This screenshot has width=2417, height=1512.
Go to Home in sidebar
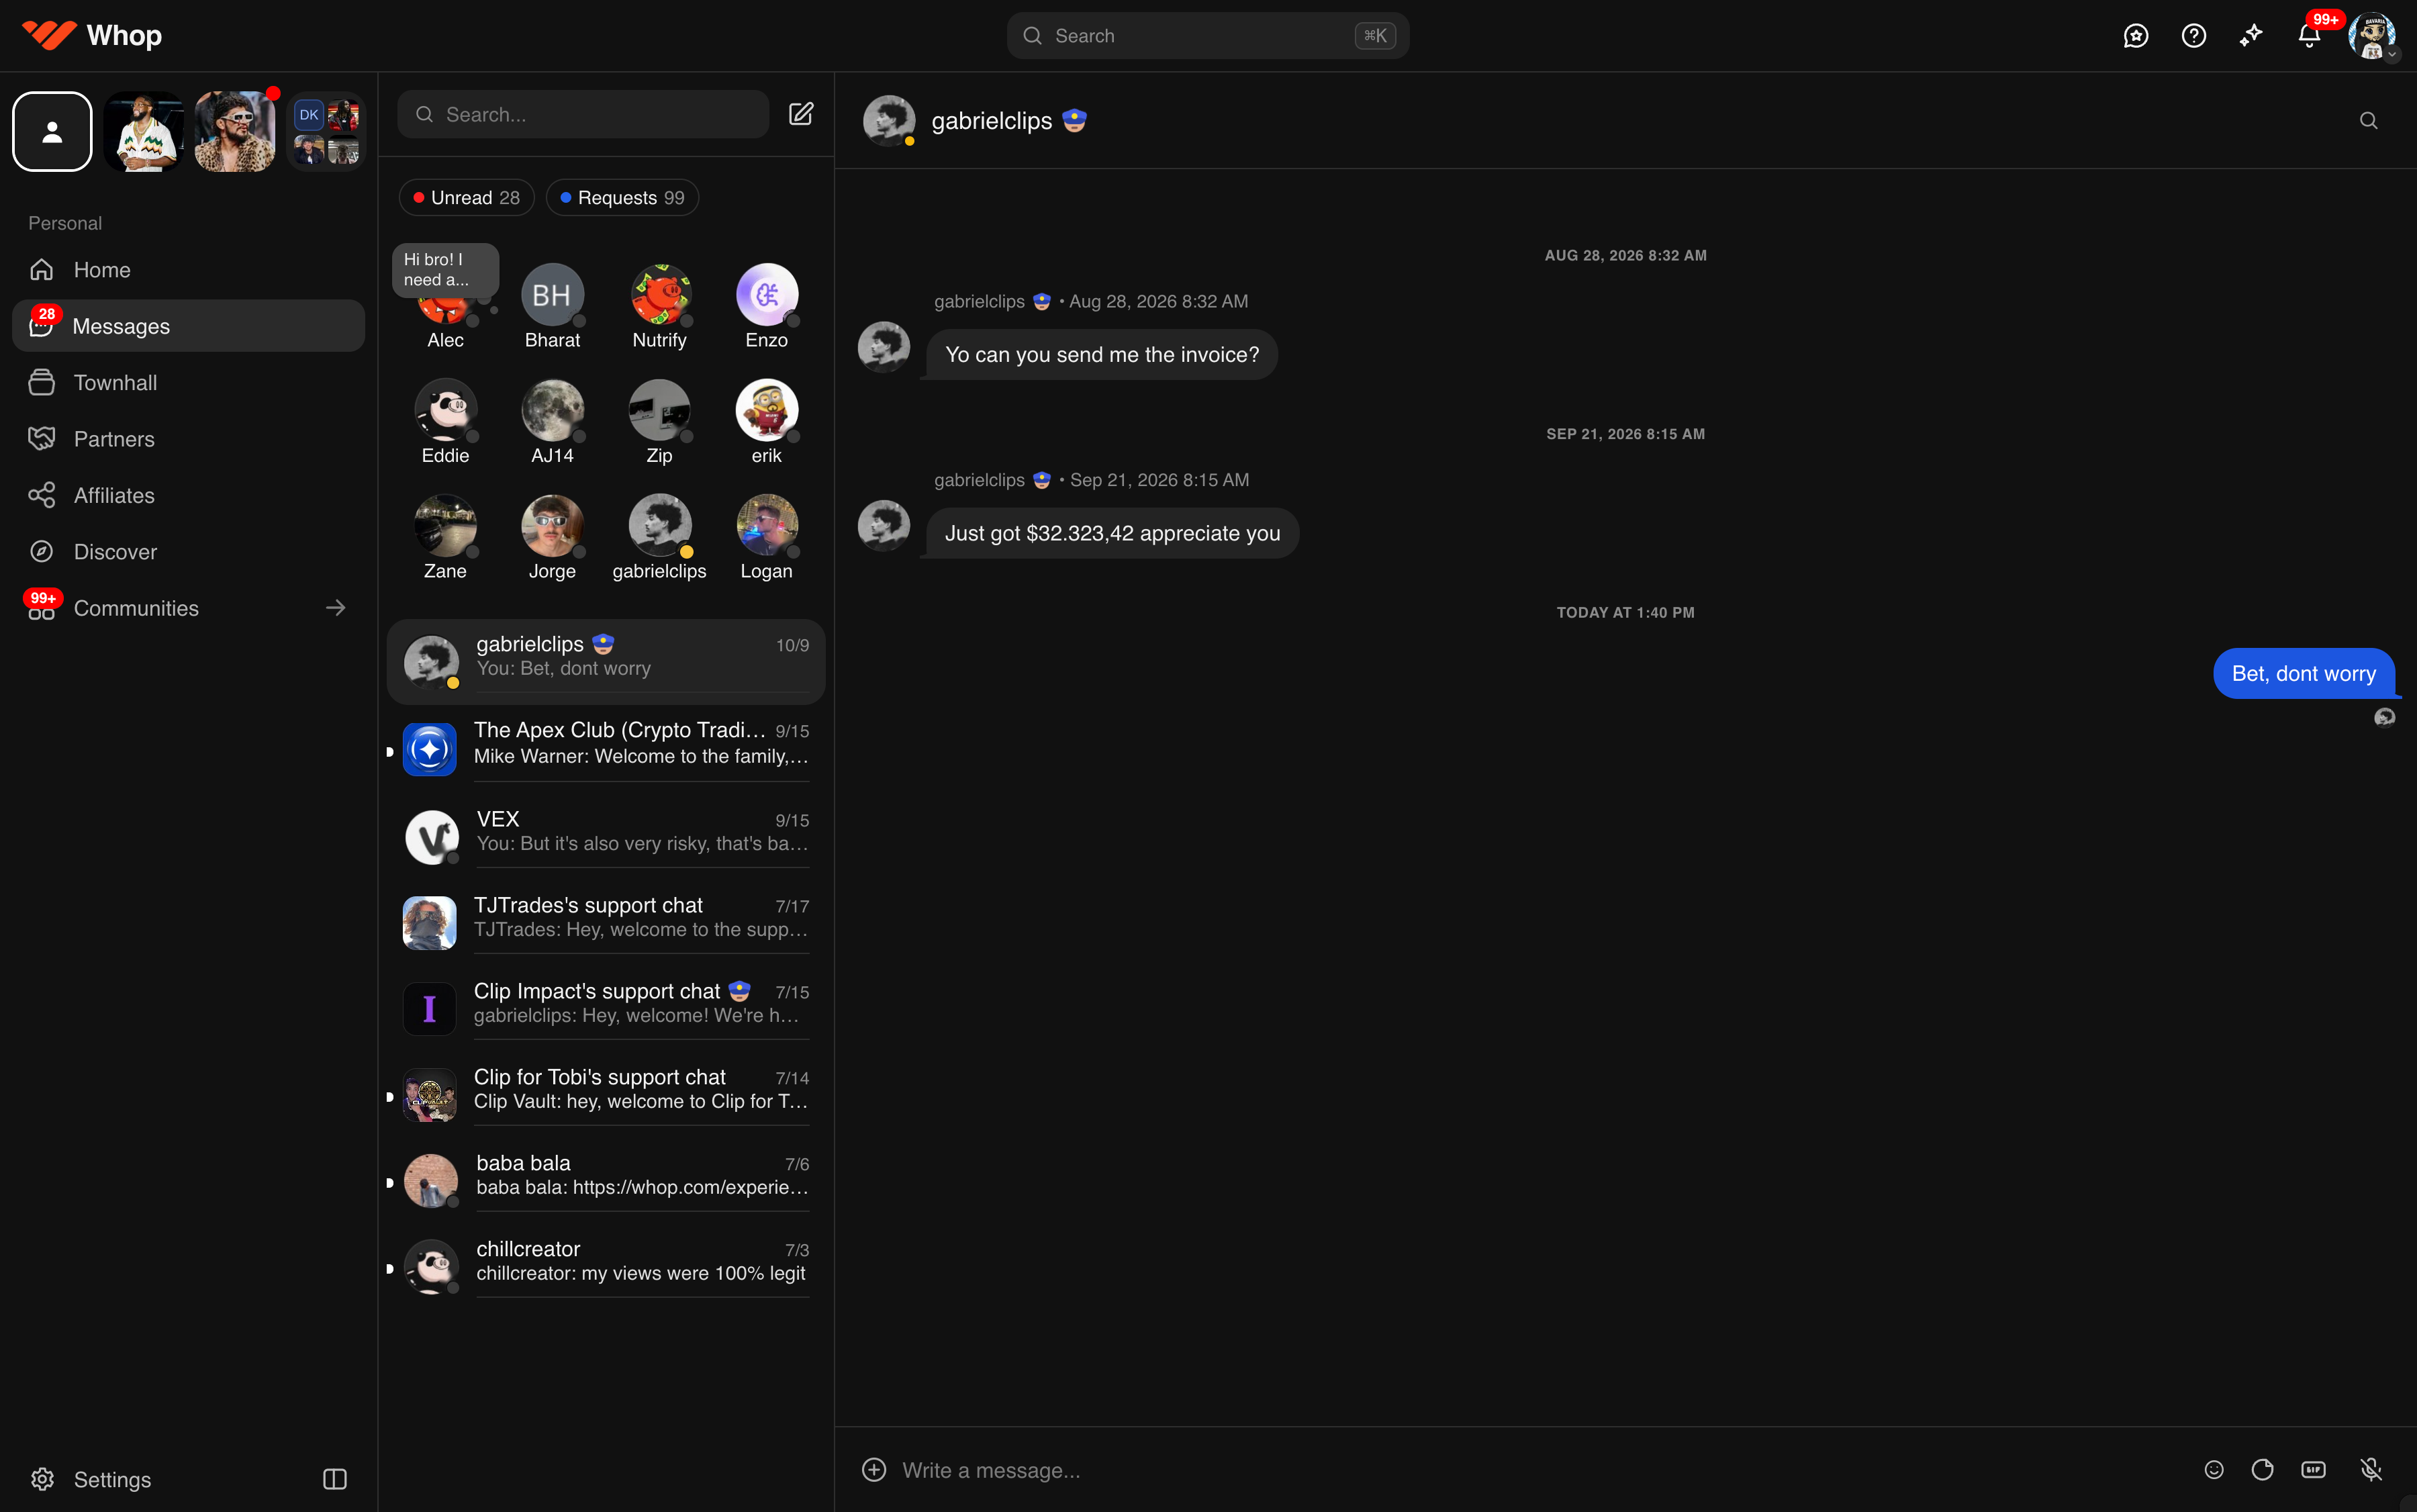[x=188, y=270]
